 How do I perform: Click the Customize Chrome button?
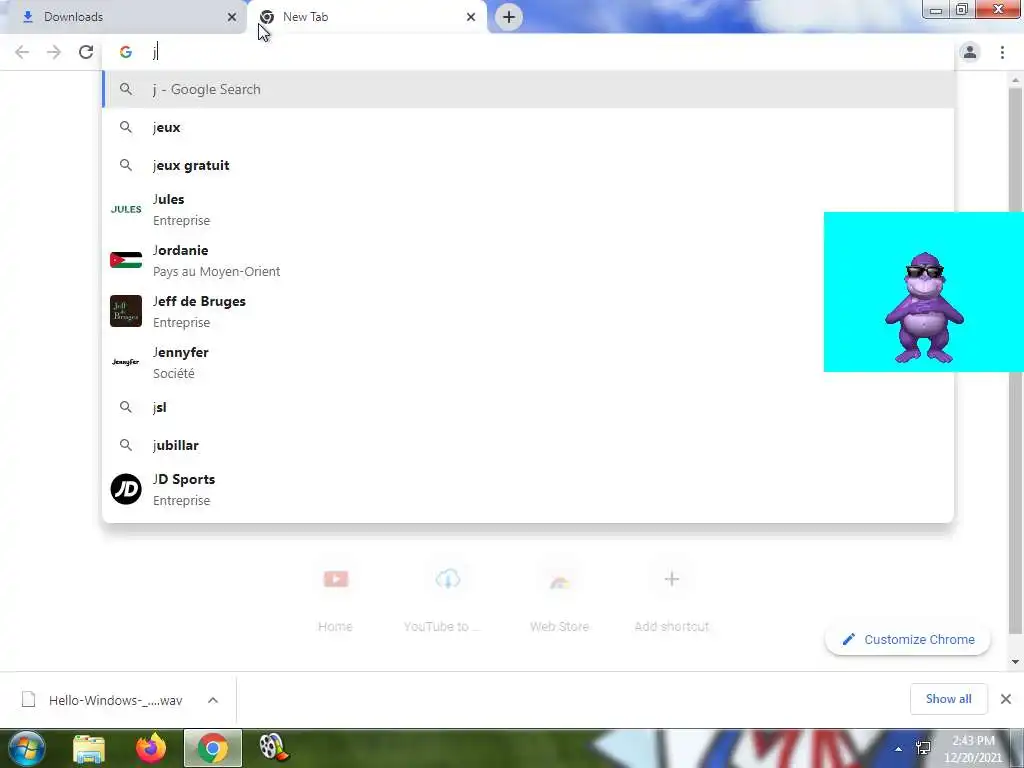(x=908, y=639)
